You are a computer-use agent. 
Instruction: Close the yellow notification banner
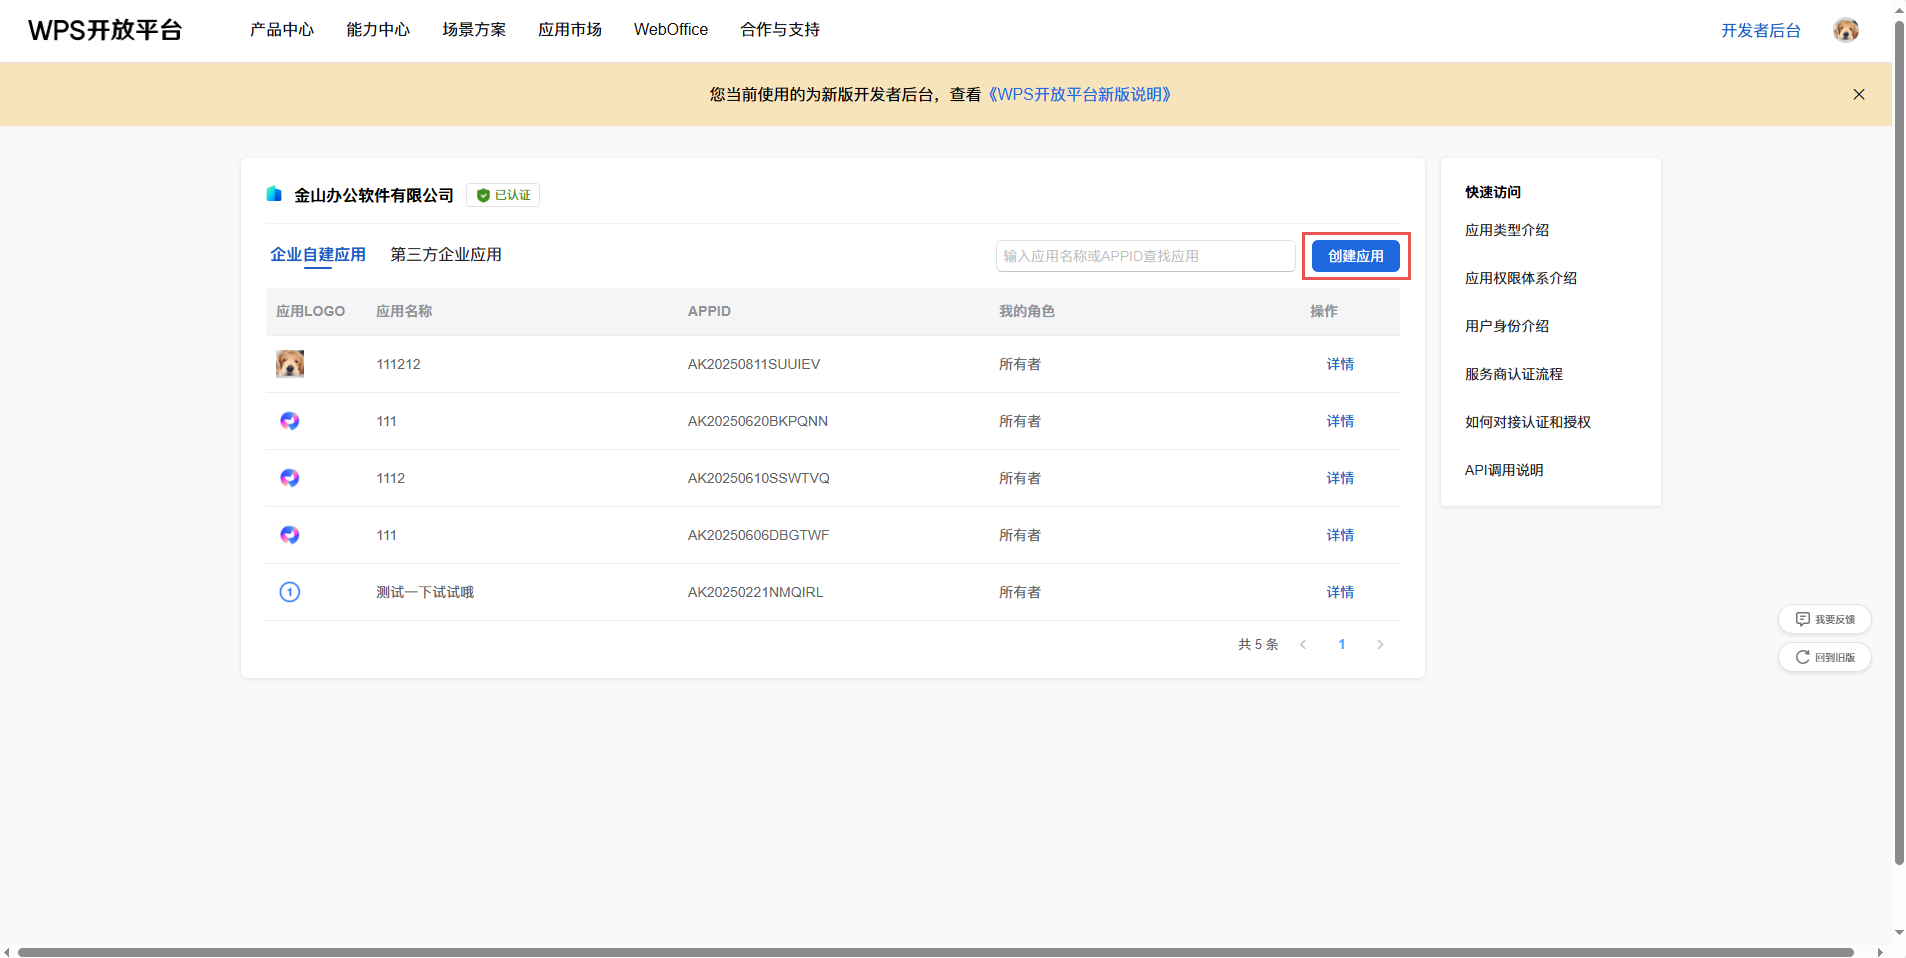1858,94
